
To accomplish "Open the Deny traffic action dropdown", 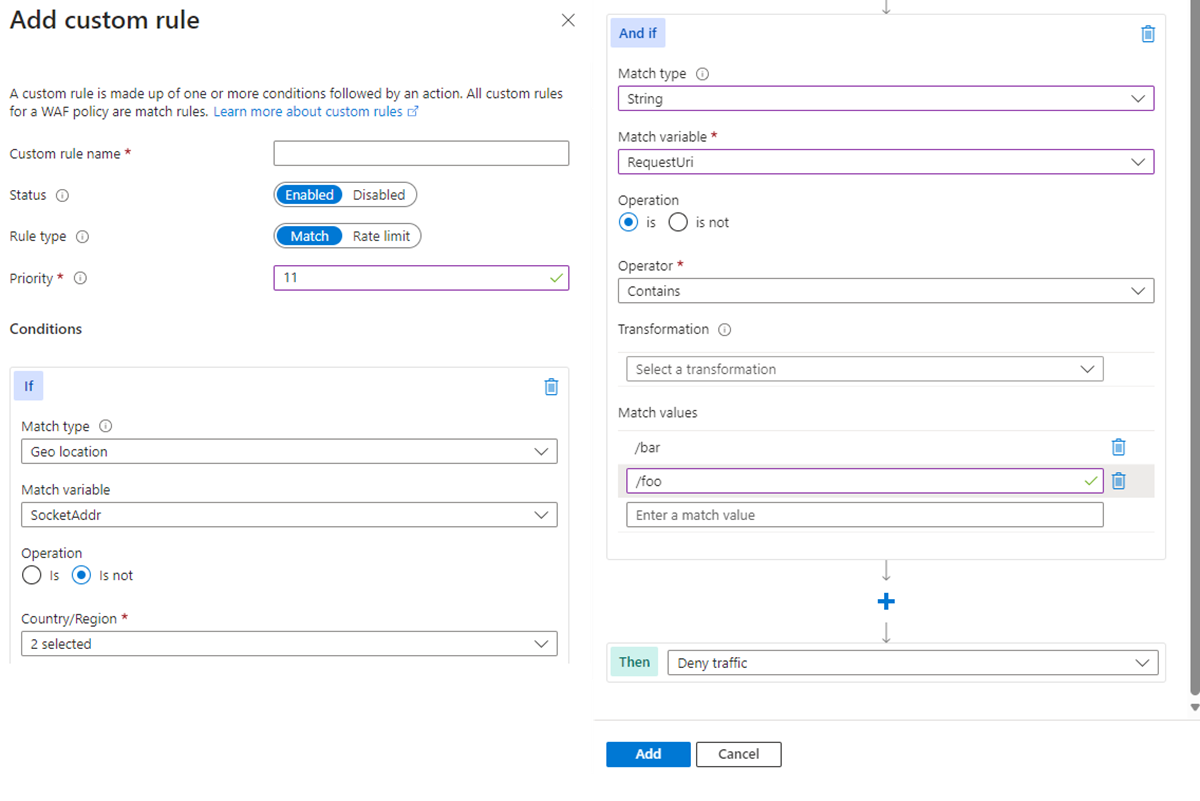I will pos(912,663).
